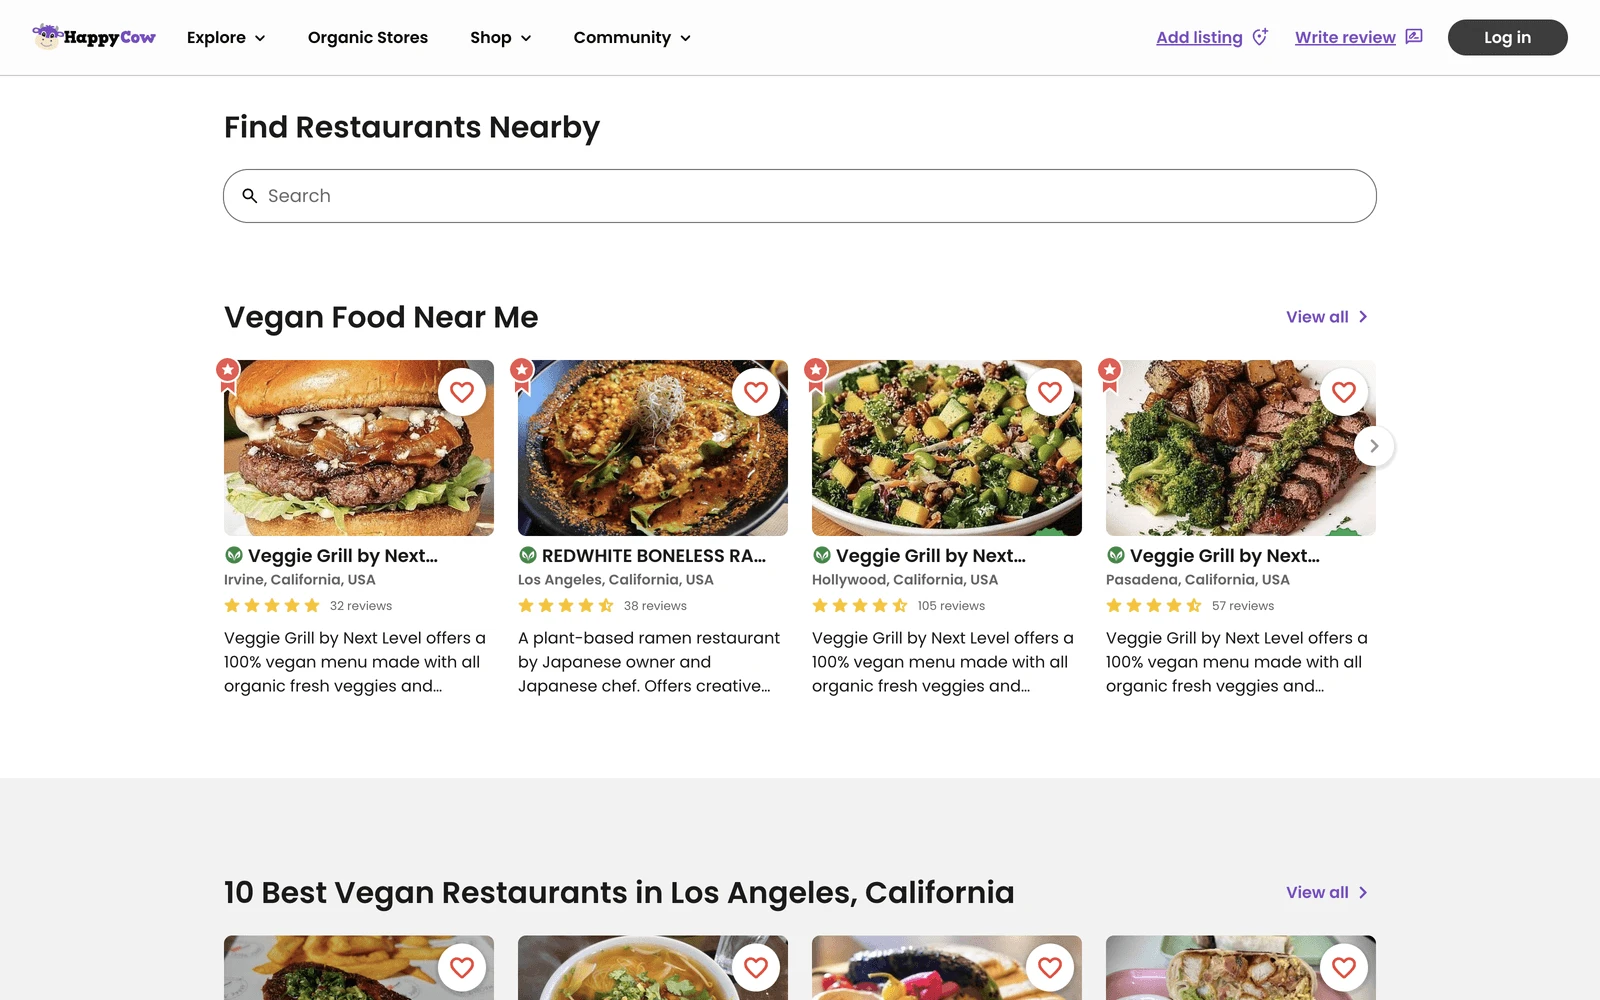
Task: Favorite second Los Angeles card with soup
Action: (756, 967)
